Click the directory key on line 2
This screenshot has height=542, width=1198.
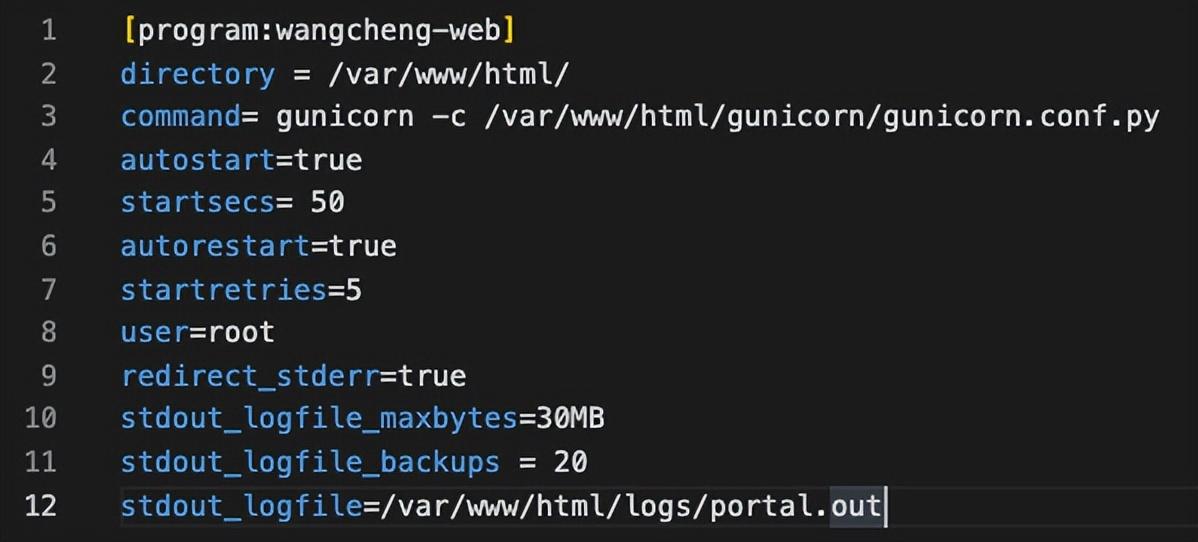[198, 75]
